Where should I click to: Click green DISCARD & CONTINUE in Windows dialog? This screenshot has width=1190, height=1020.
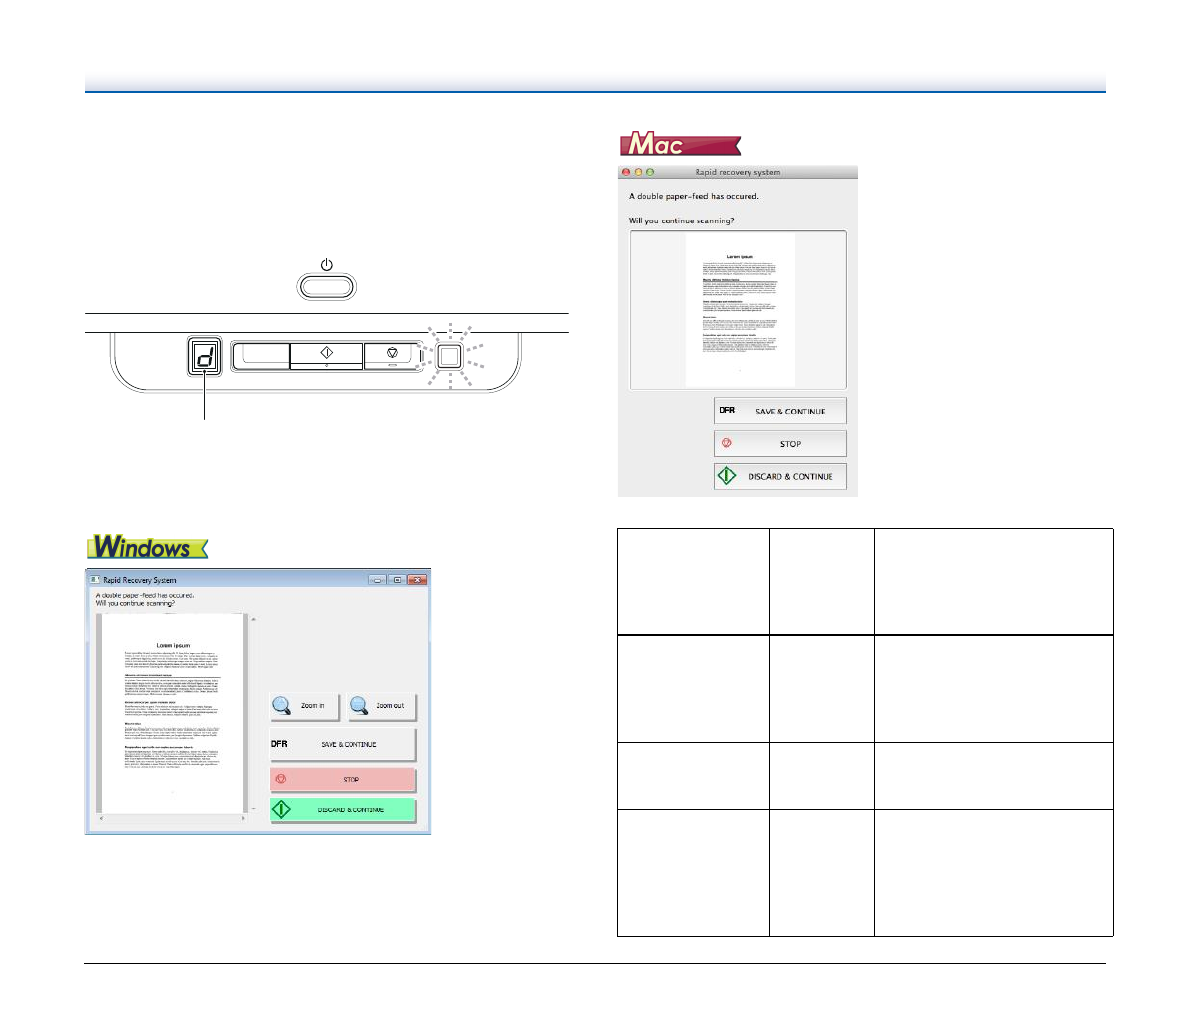point(343,809)
